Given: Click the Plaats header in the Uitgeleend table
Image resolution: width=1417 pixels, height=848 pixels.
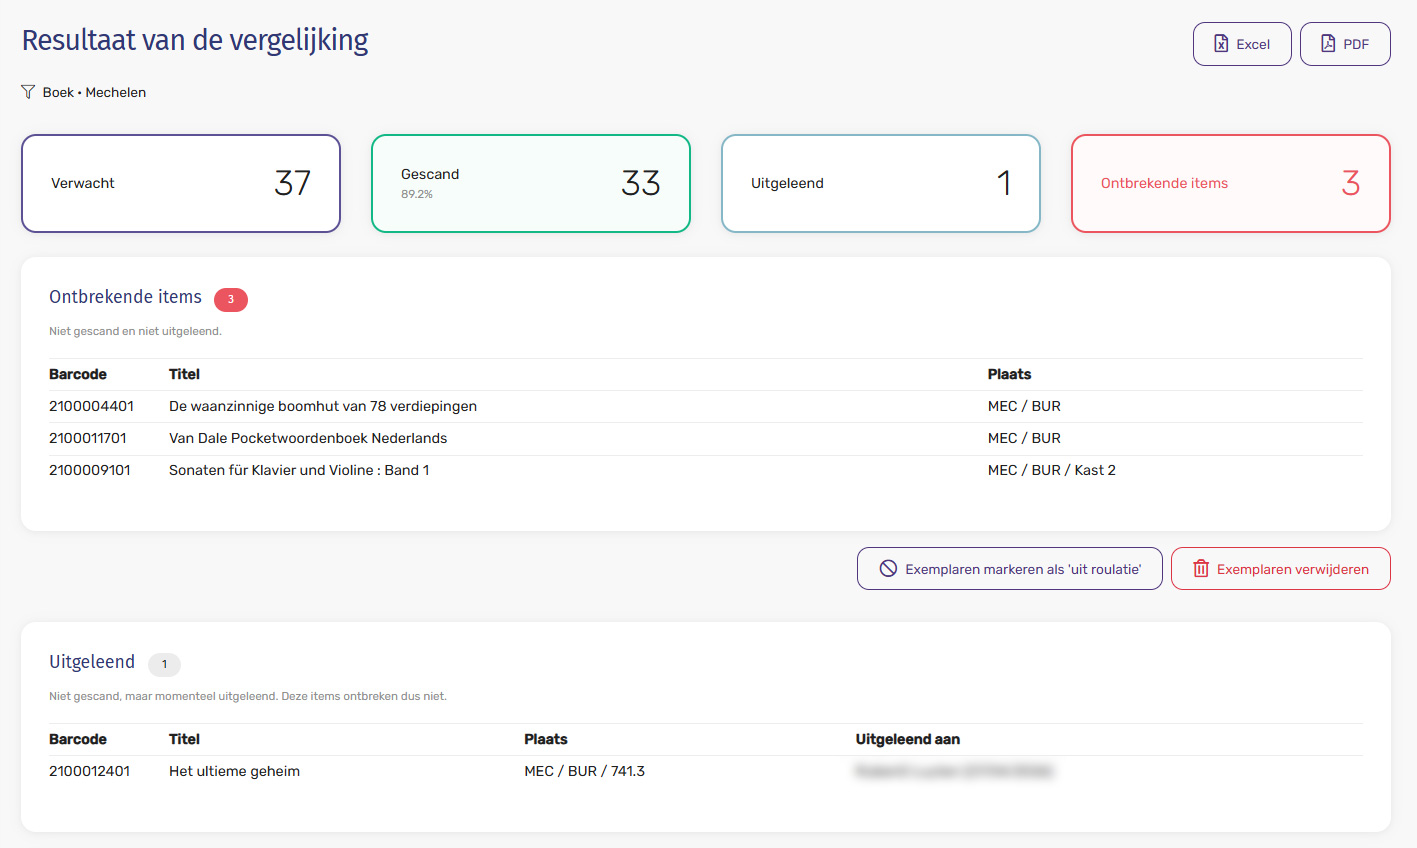Looking at the screenshot, I should coord(546,739).
